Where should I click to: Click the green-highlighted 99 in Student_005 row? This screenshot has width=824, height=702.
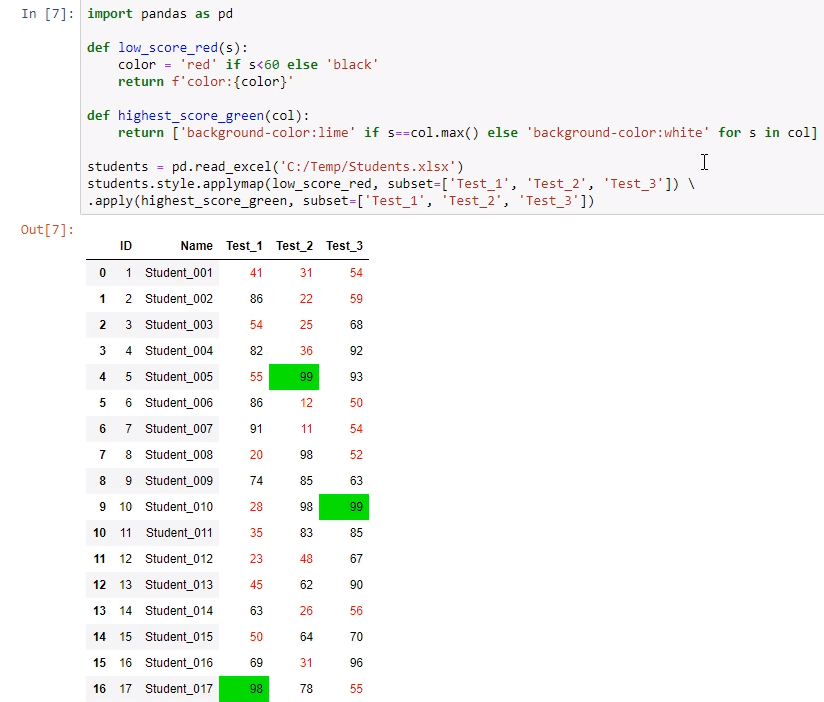(x=294, y=377)
